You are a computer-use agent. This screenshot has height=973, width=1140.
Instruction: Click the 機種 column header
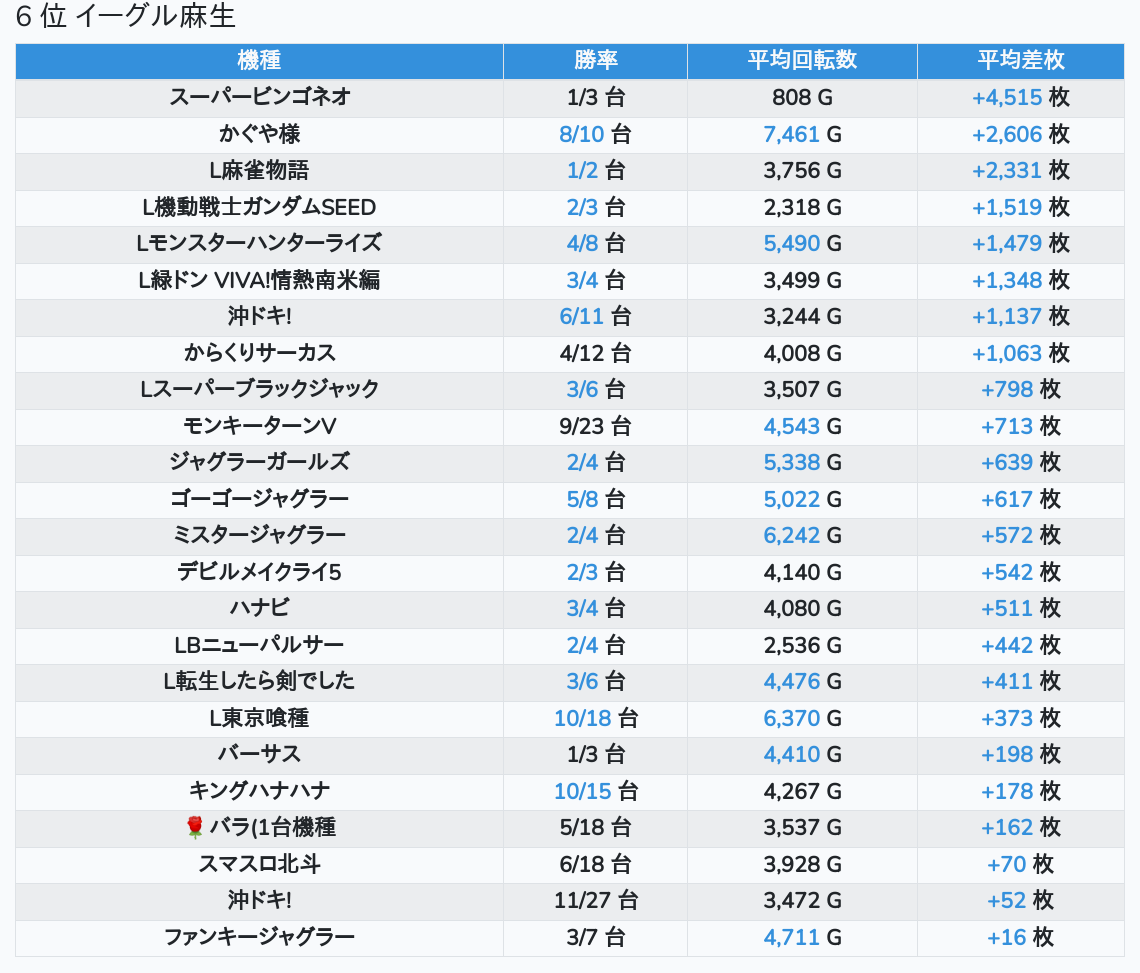[x=259, y=60]
